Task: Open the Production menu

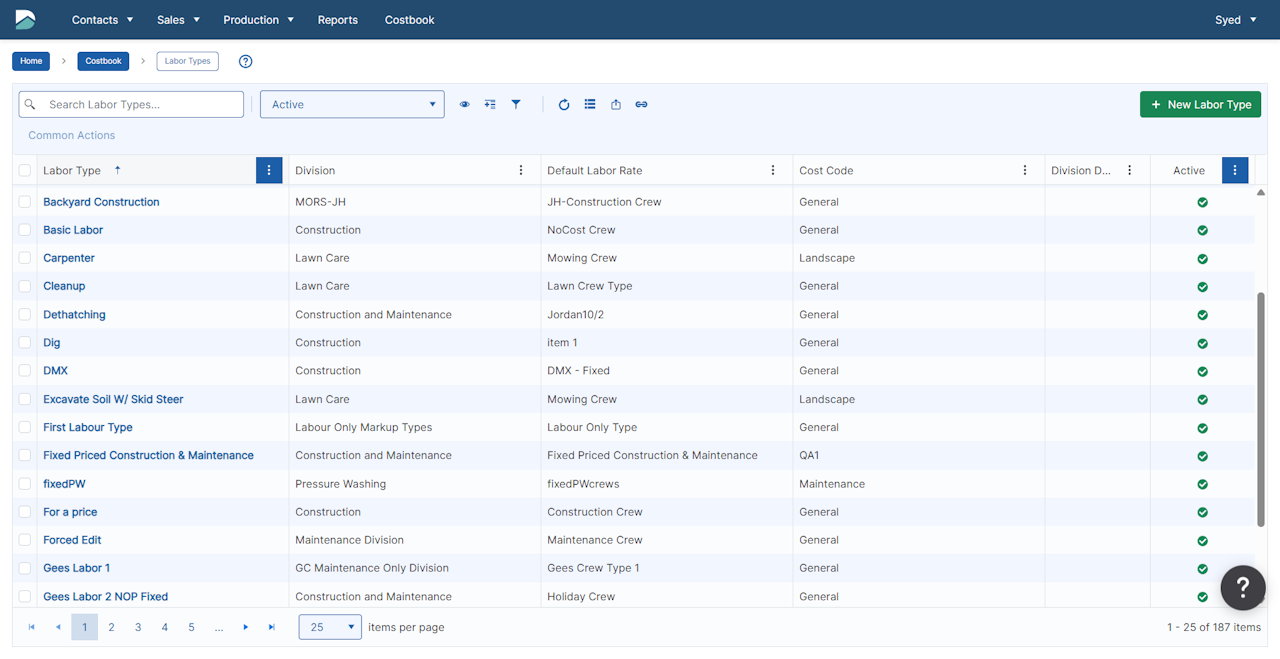Action: point(258,20)
